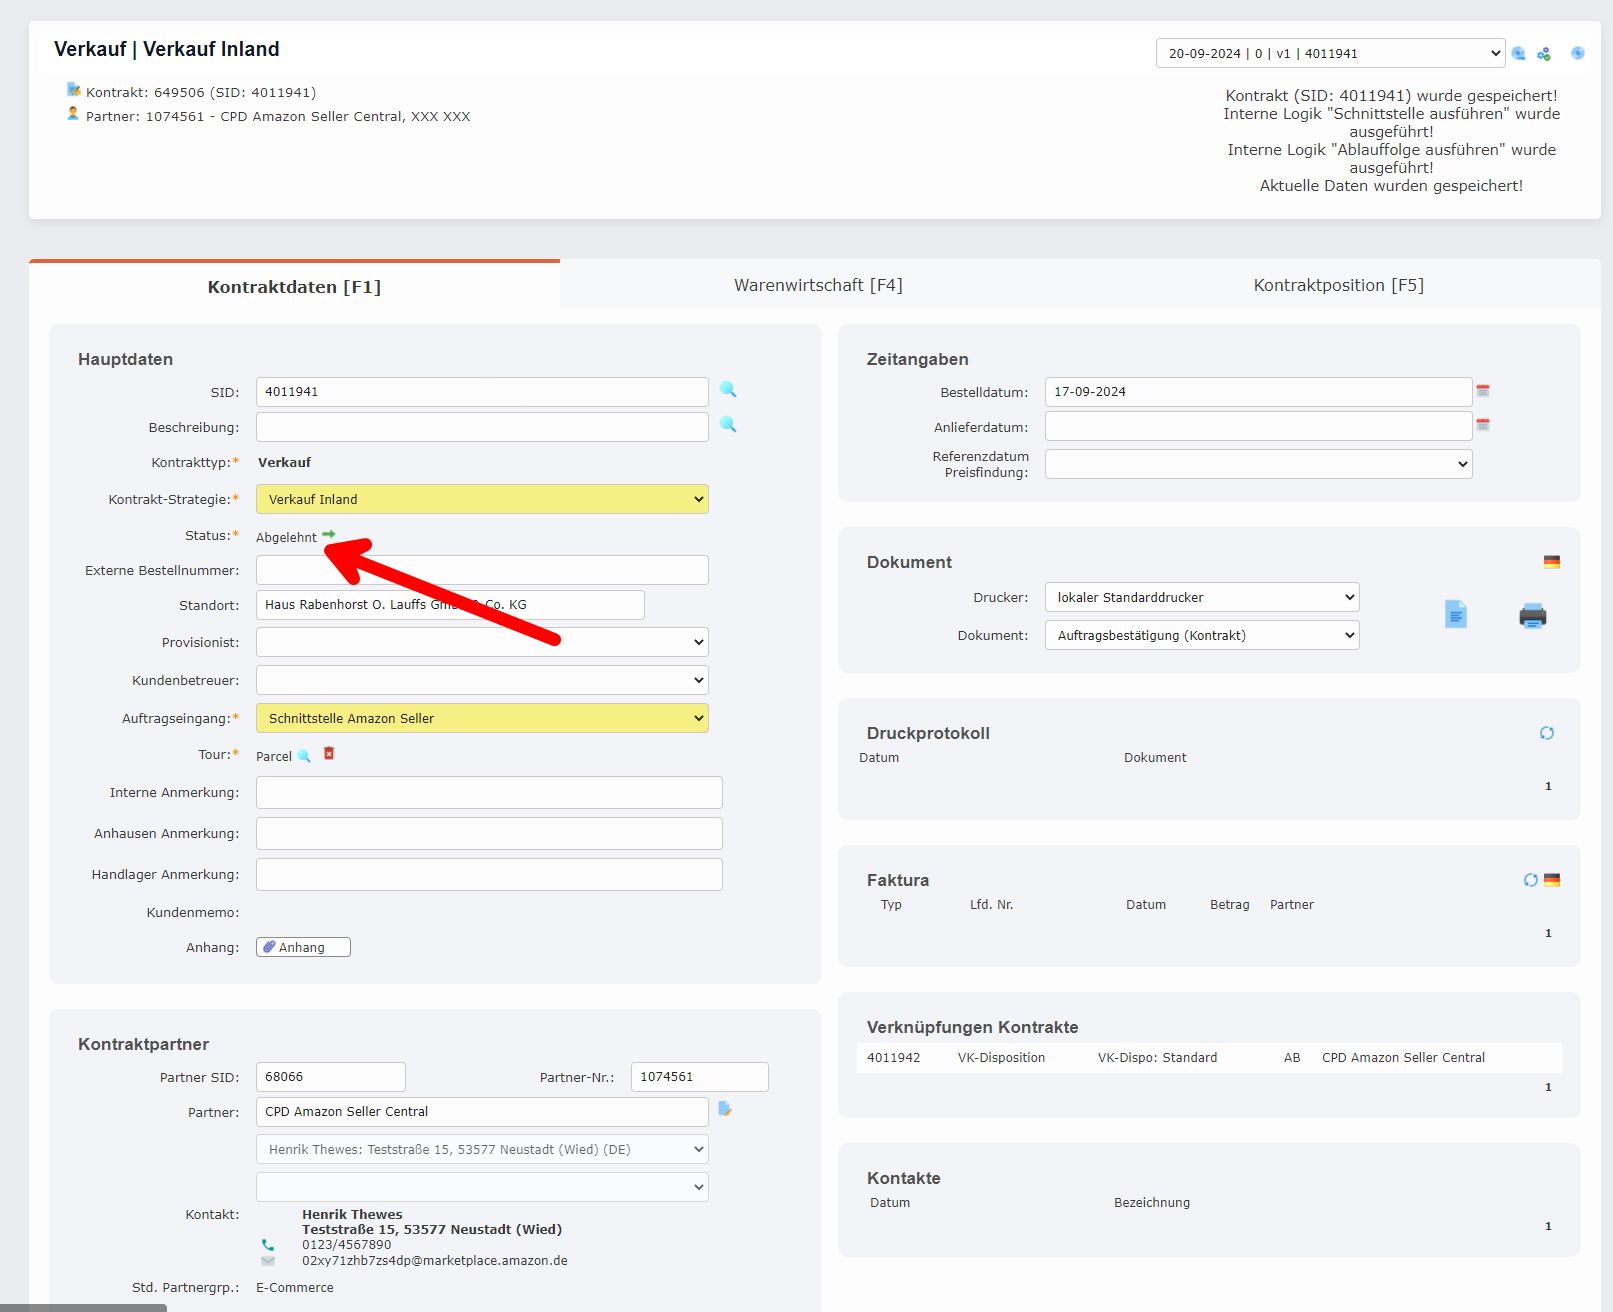Click the printer icon in Dokument section

pyautogui.click(x=1532, y=616)
